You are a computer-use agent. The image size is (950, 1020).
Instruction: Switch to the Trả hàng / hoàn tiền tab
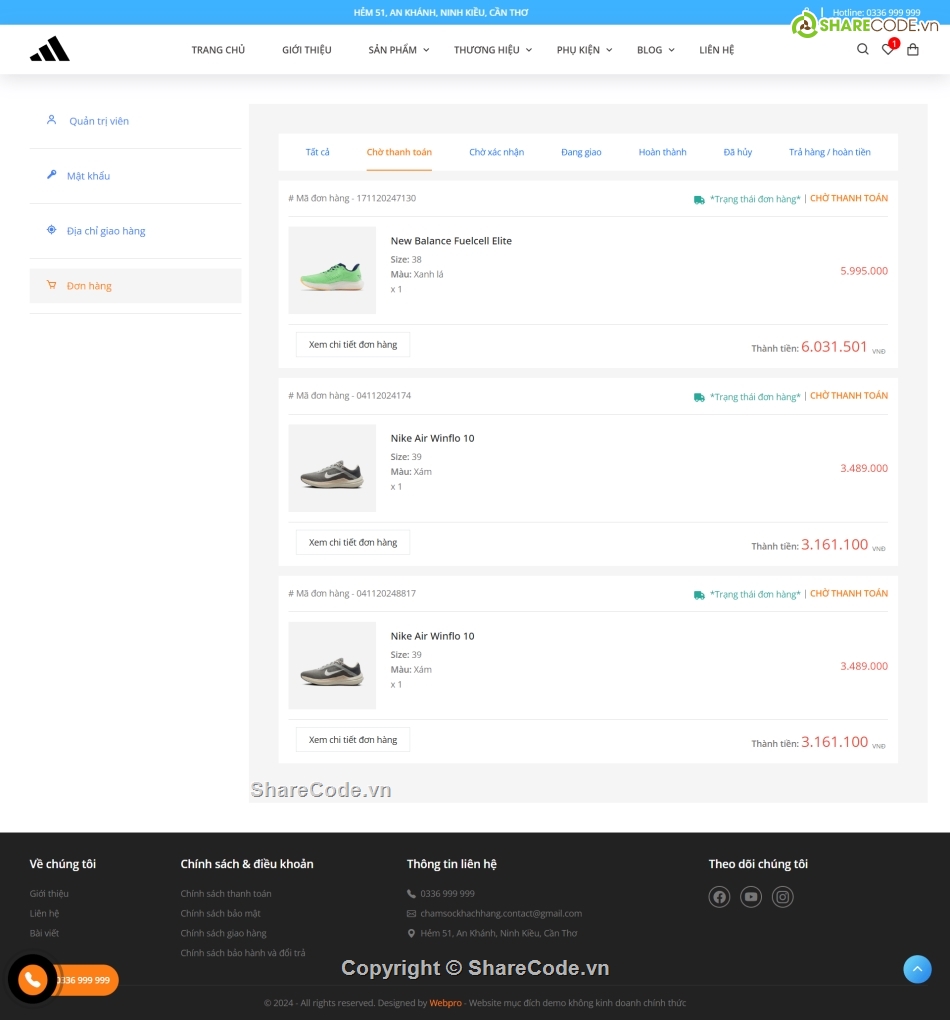(830, 152)
